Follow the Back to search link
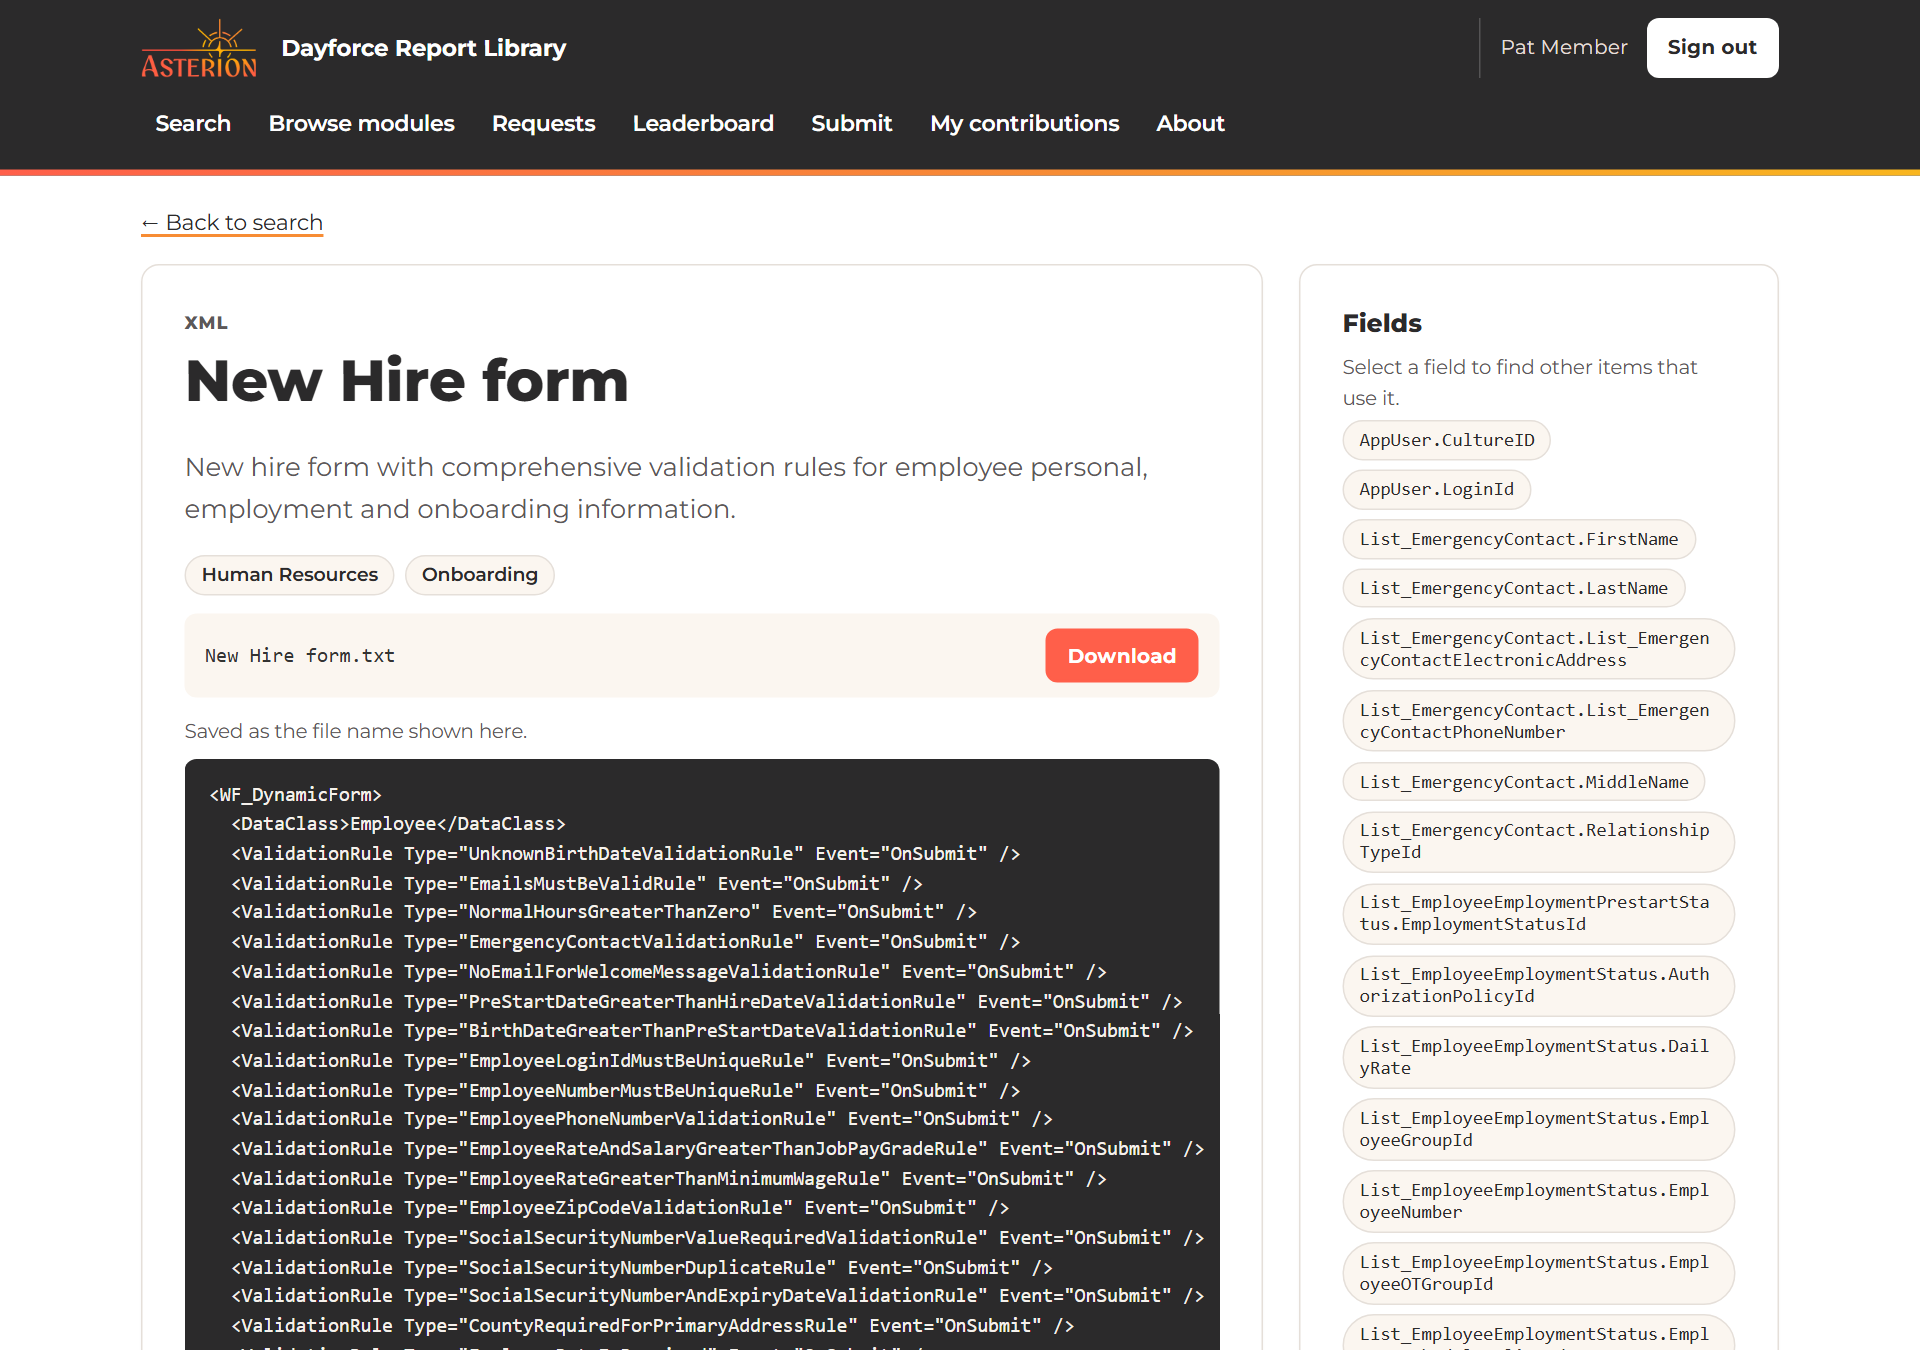 [232, 222]
